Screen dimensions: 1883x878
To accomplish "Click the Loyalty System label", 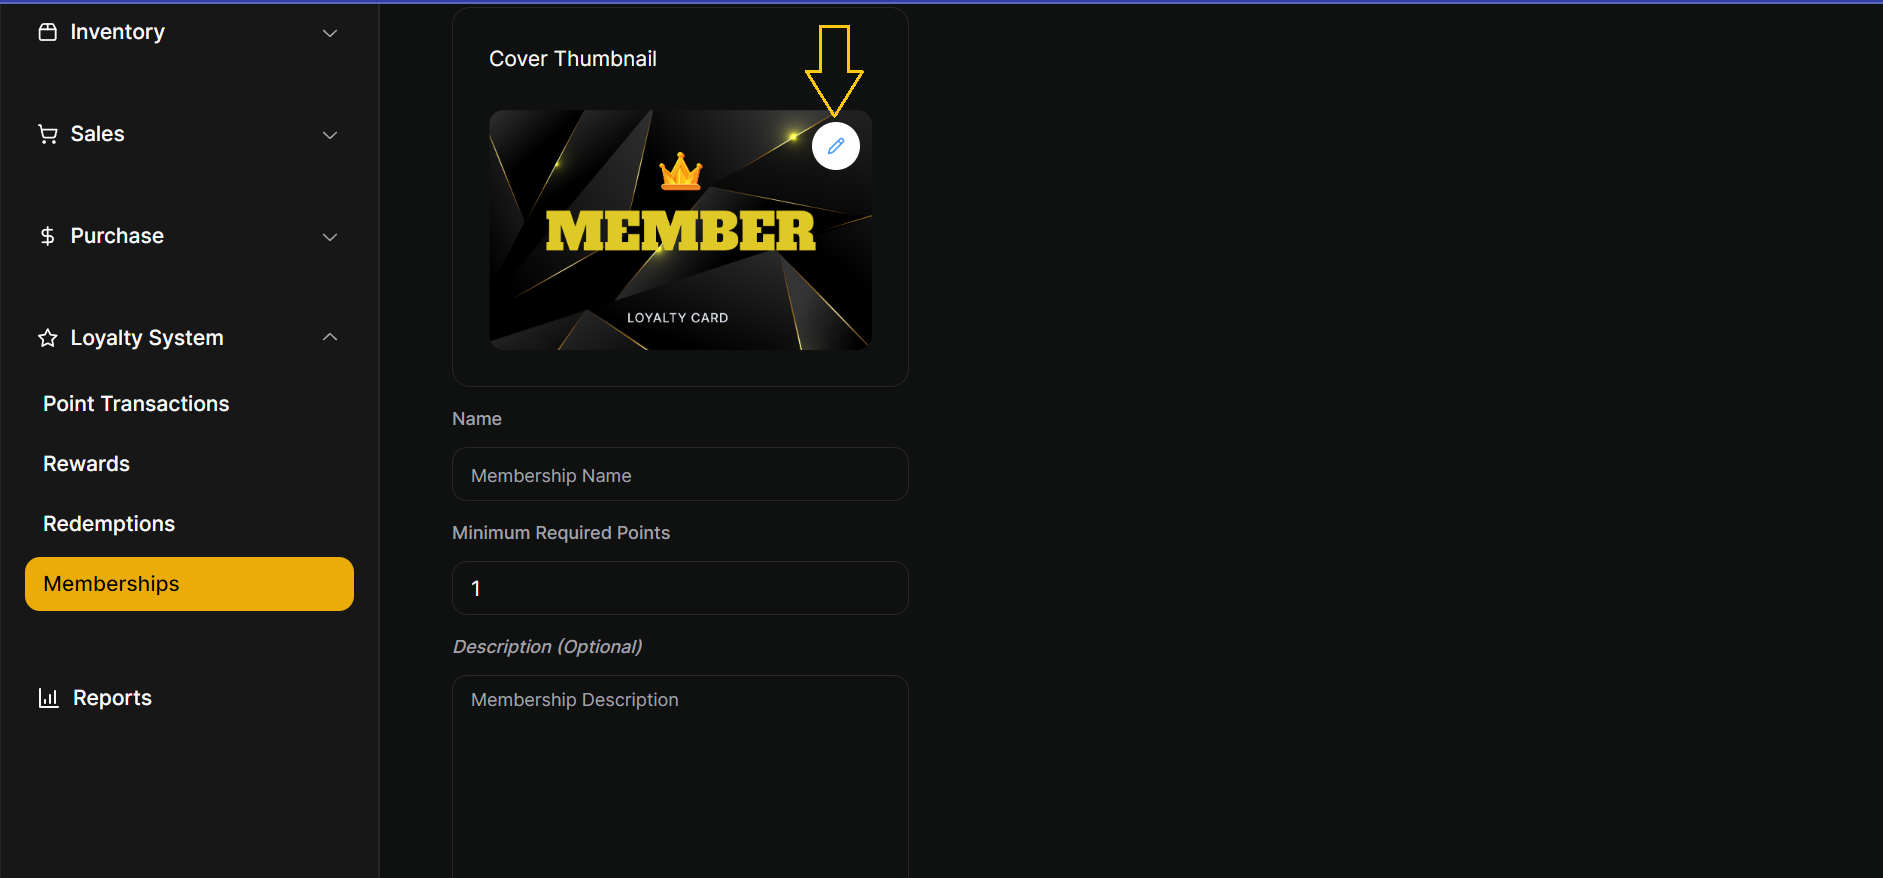I will coord(147,338).
